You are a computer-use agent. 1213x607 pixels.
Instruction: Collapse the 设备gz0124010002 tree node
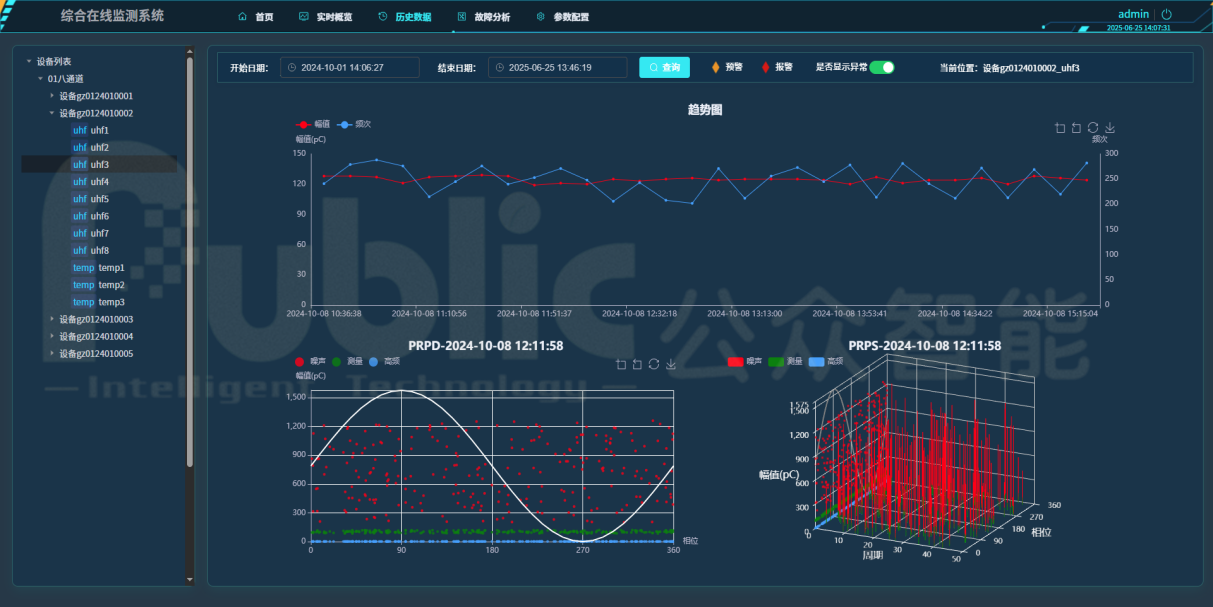tap(52, 113)
